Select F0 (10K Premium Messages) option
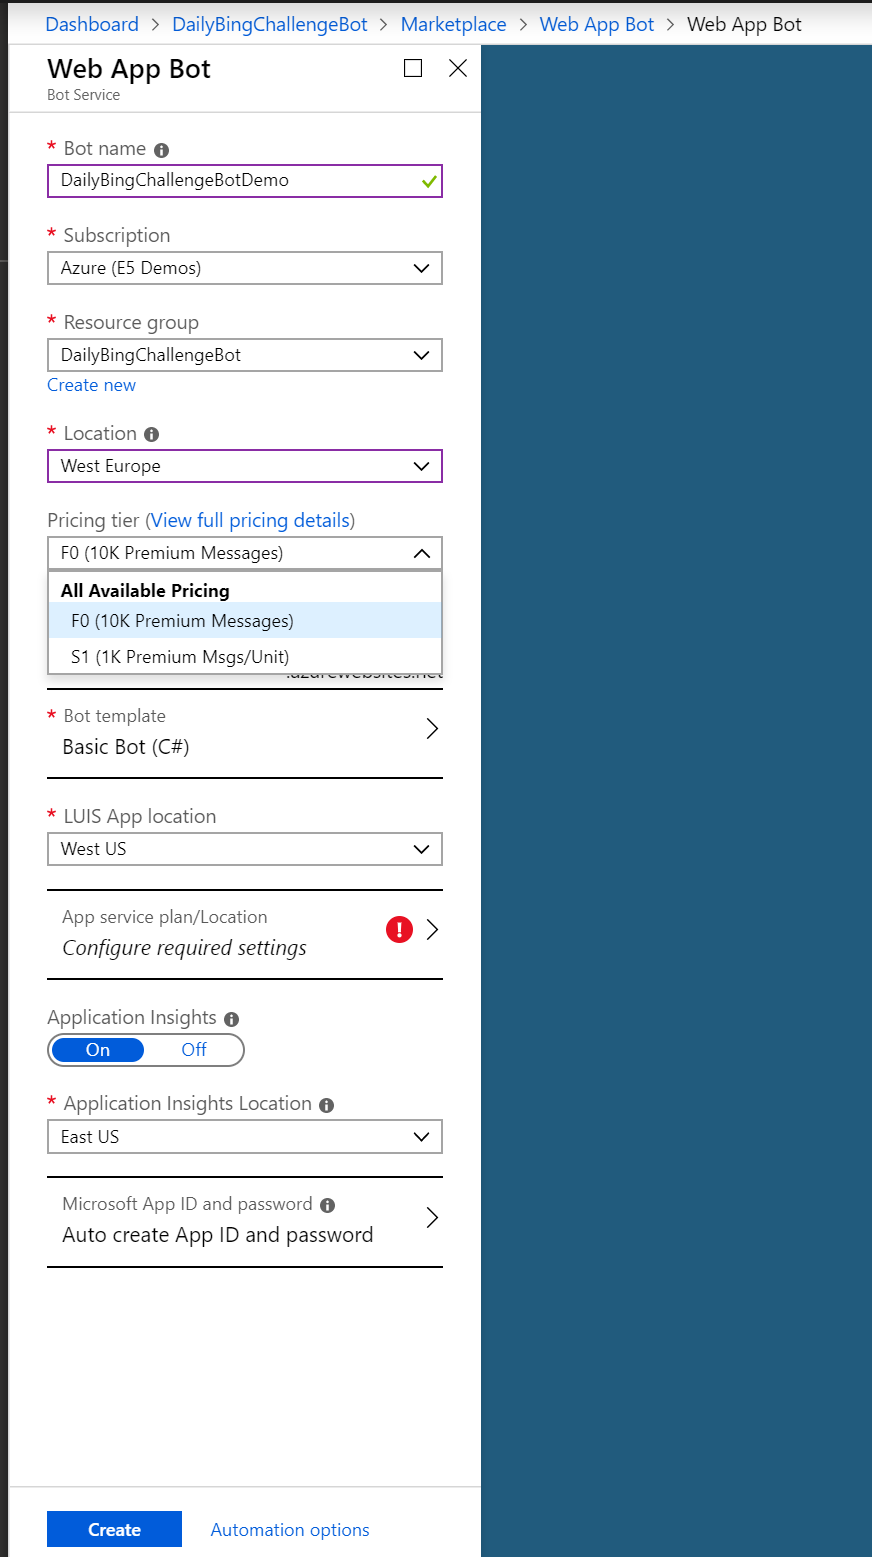This screenshot has height=1557, width=872. click(182, 621)
